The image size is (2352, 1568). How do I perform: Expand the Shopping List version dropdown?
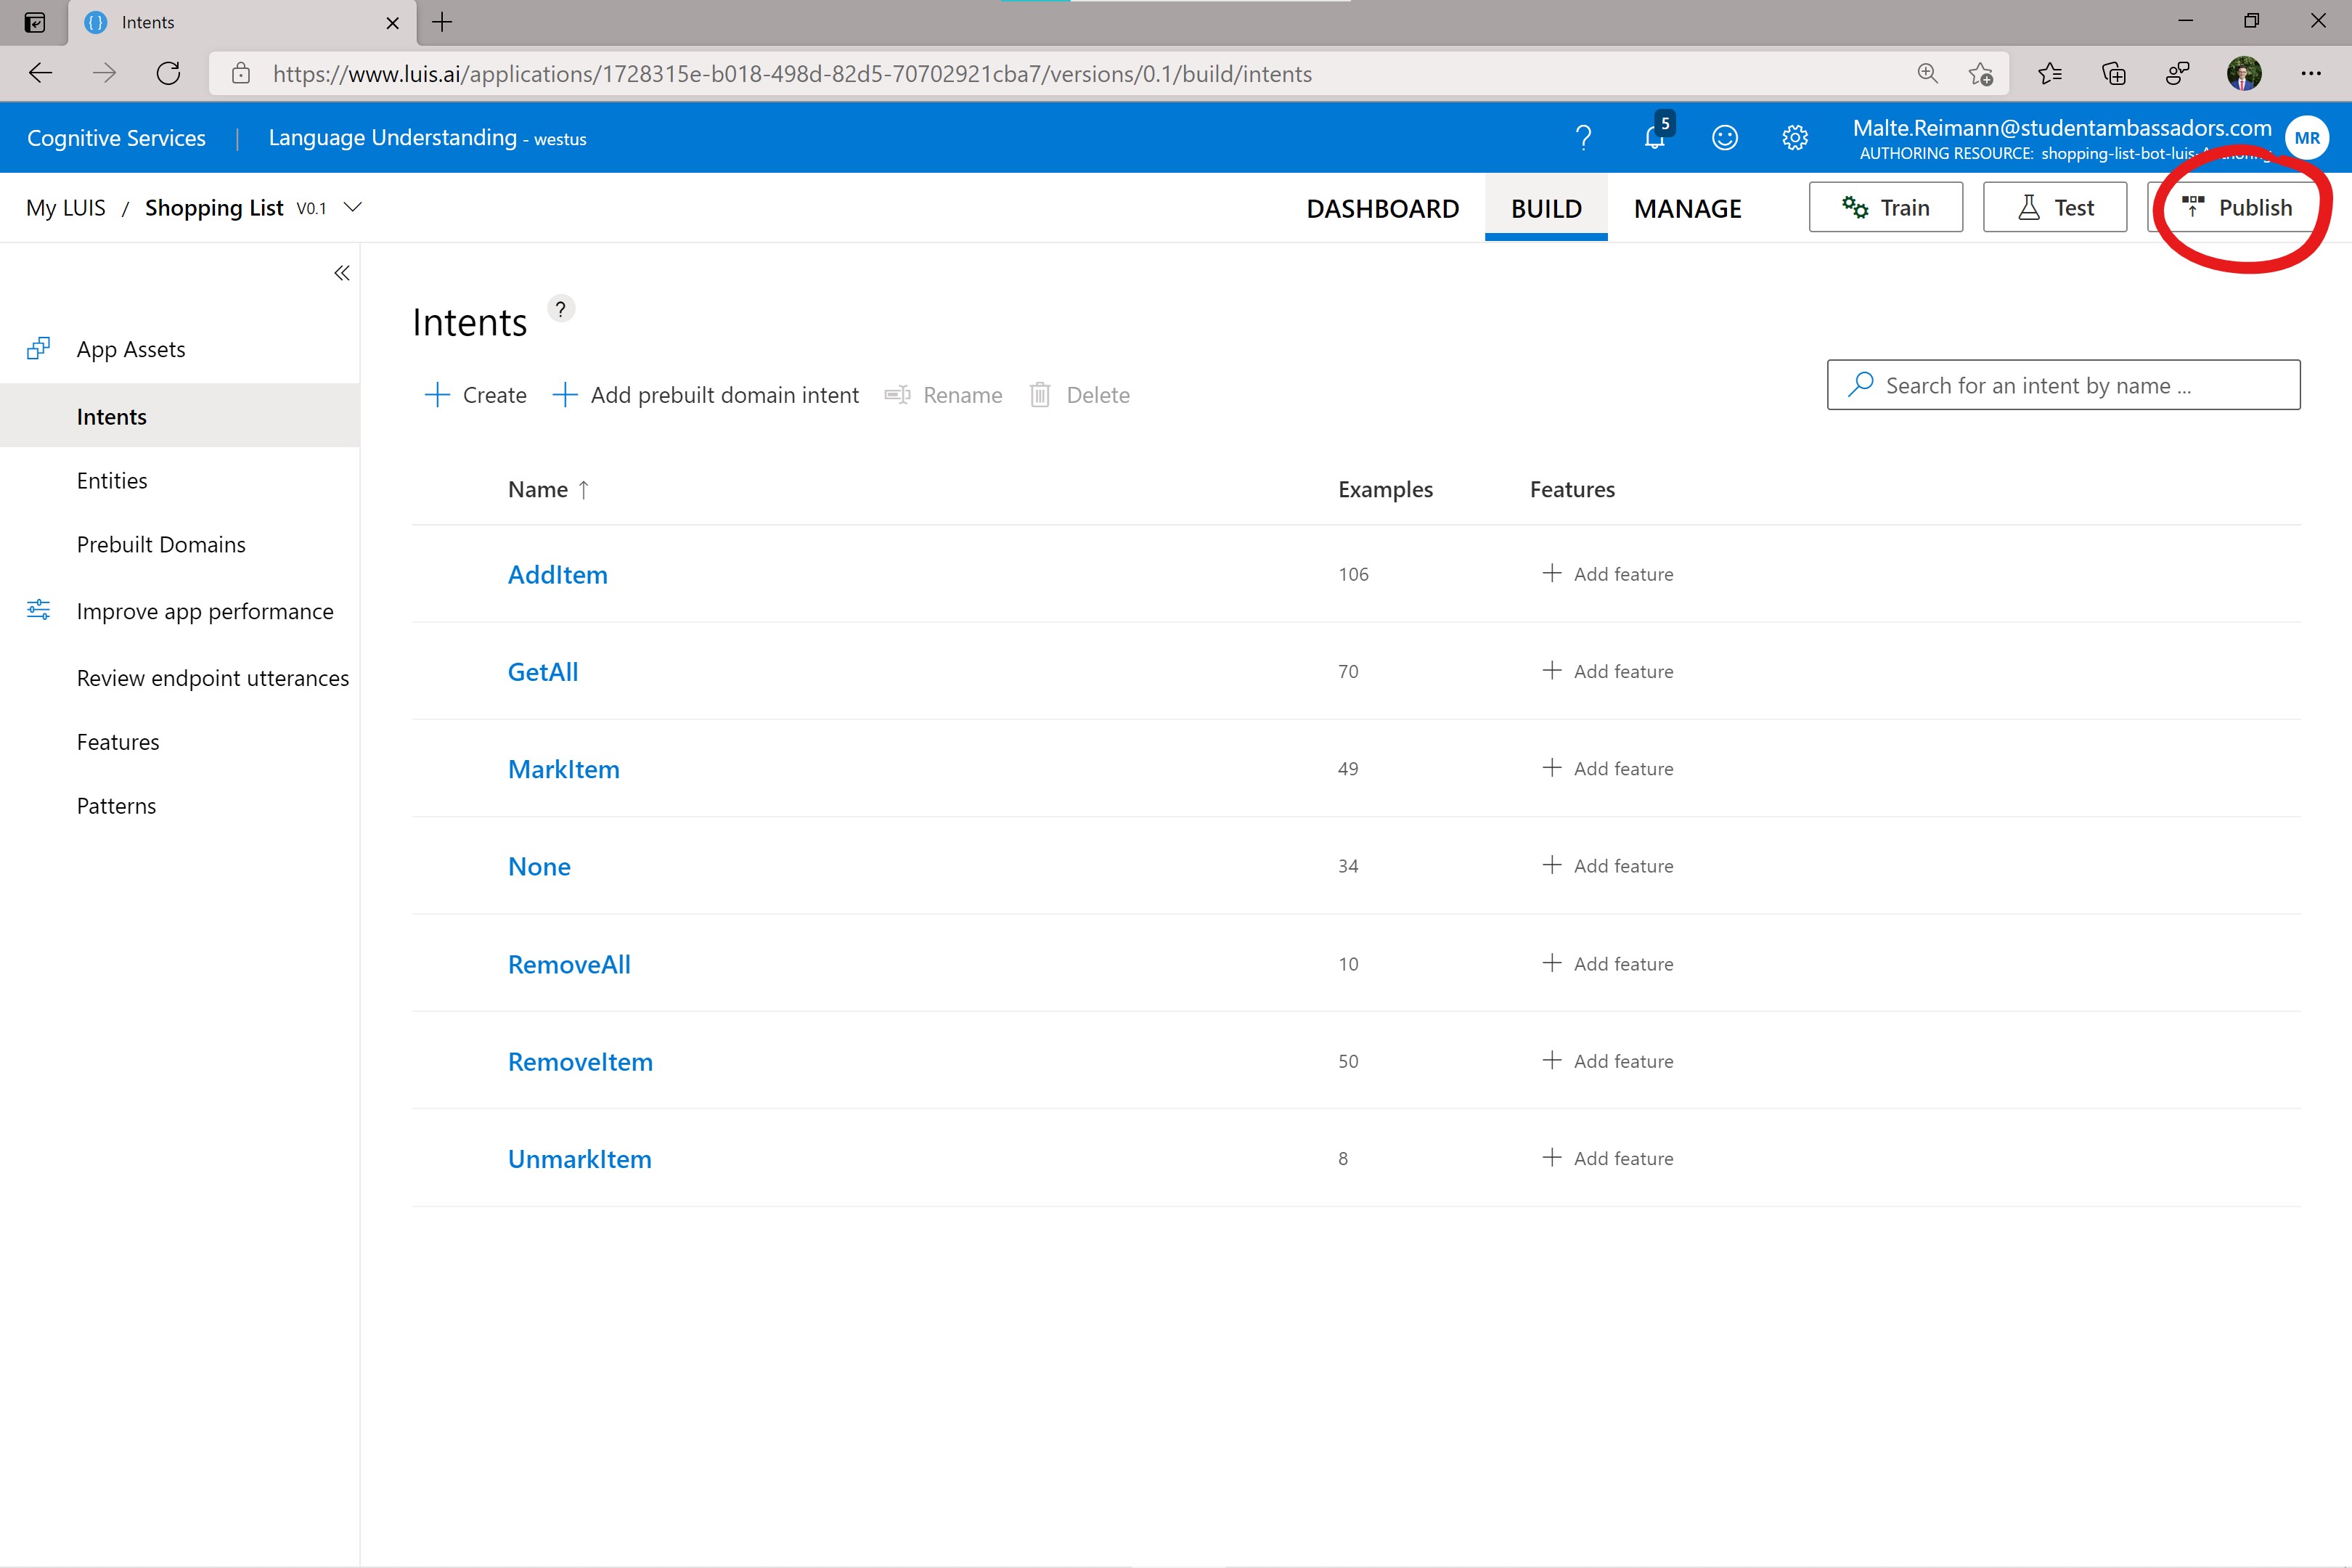[352, 207]
